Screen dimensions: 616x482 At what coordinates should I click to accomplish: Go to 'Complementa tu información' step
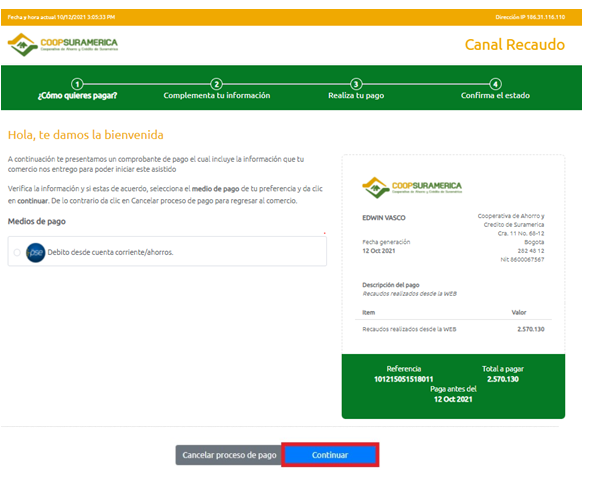[x=216, y=96]
